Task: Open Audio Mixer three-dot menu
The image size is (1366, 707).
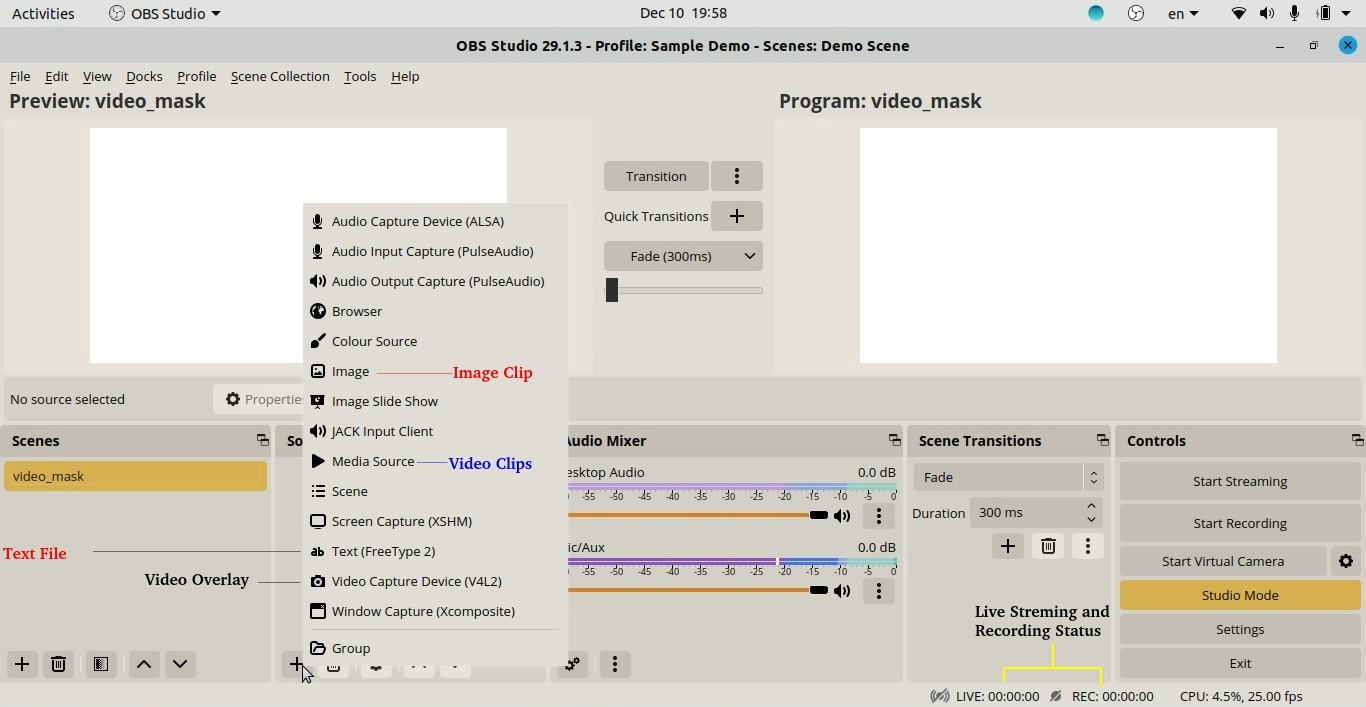Action: pyautogui.click(x=615, y=664)
